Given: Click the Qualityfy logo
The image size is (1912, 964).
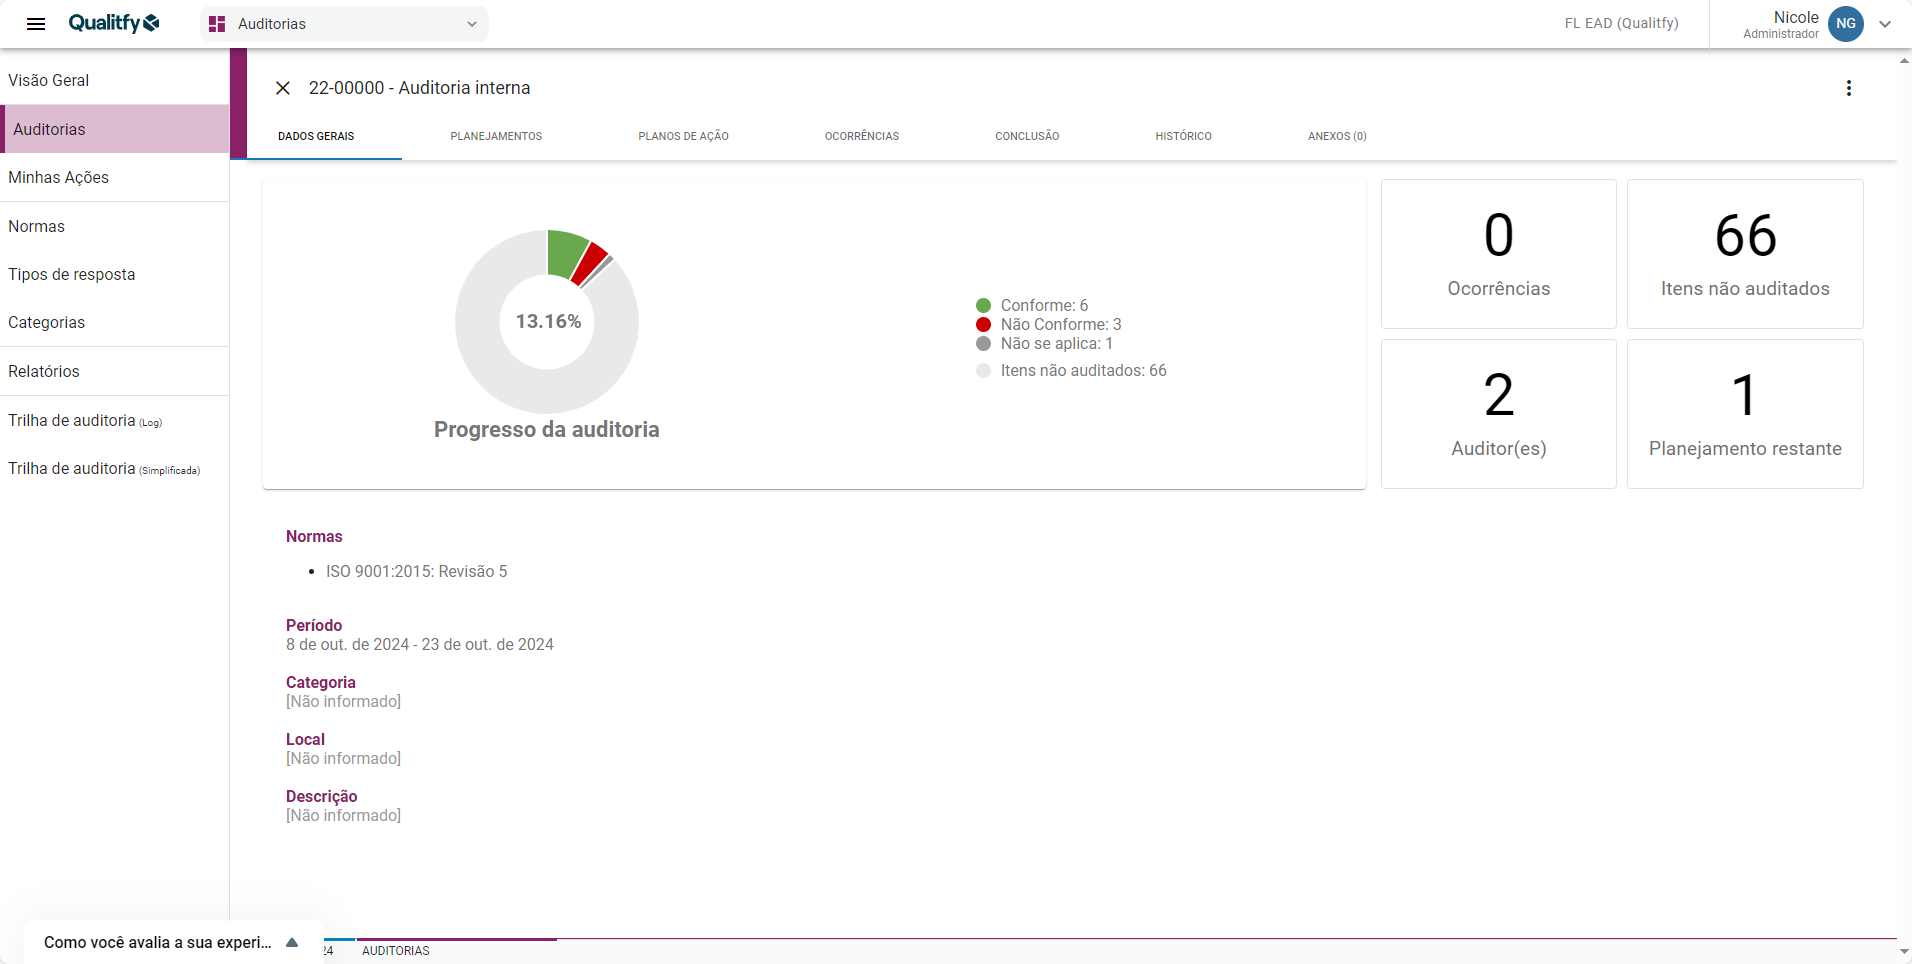Looking at the screenshot, I should point(114,23).
